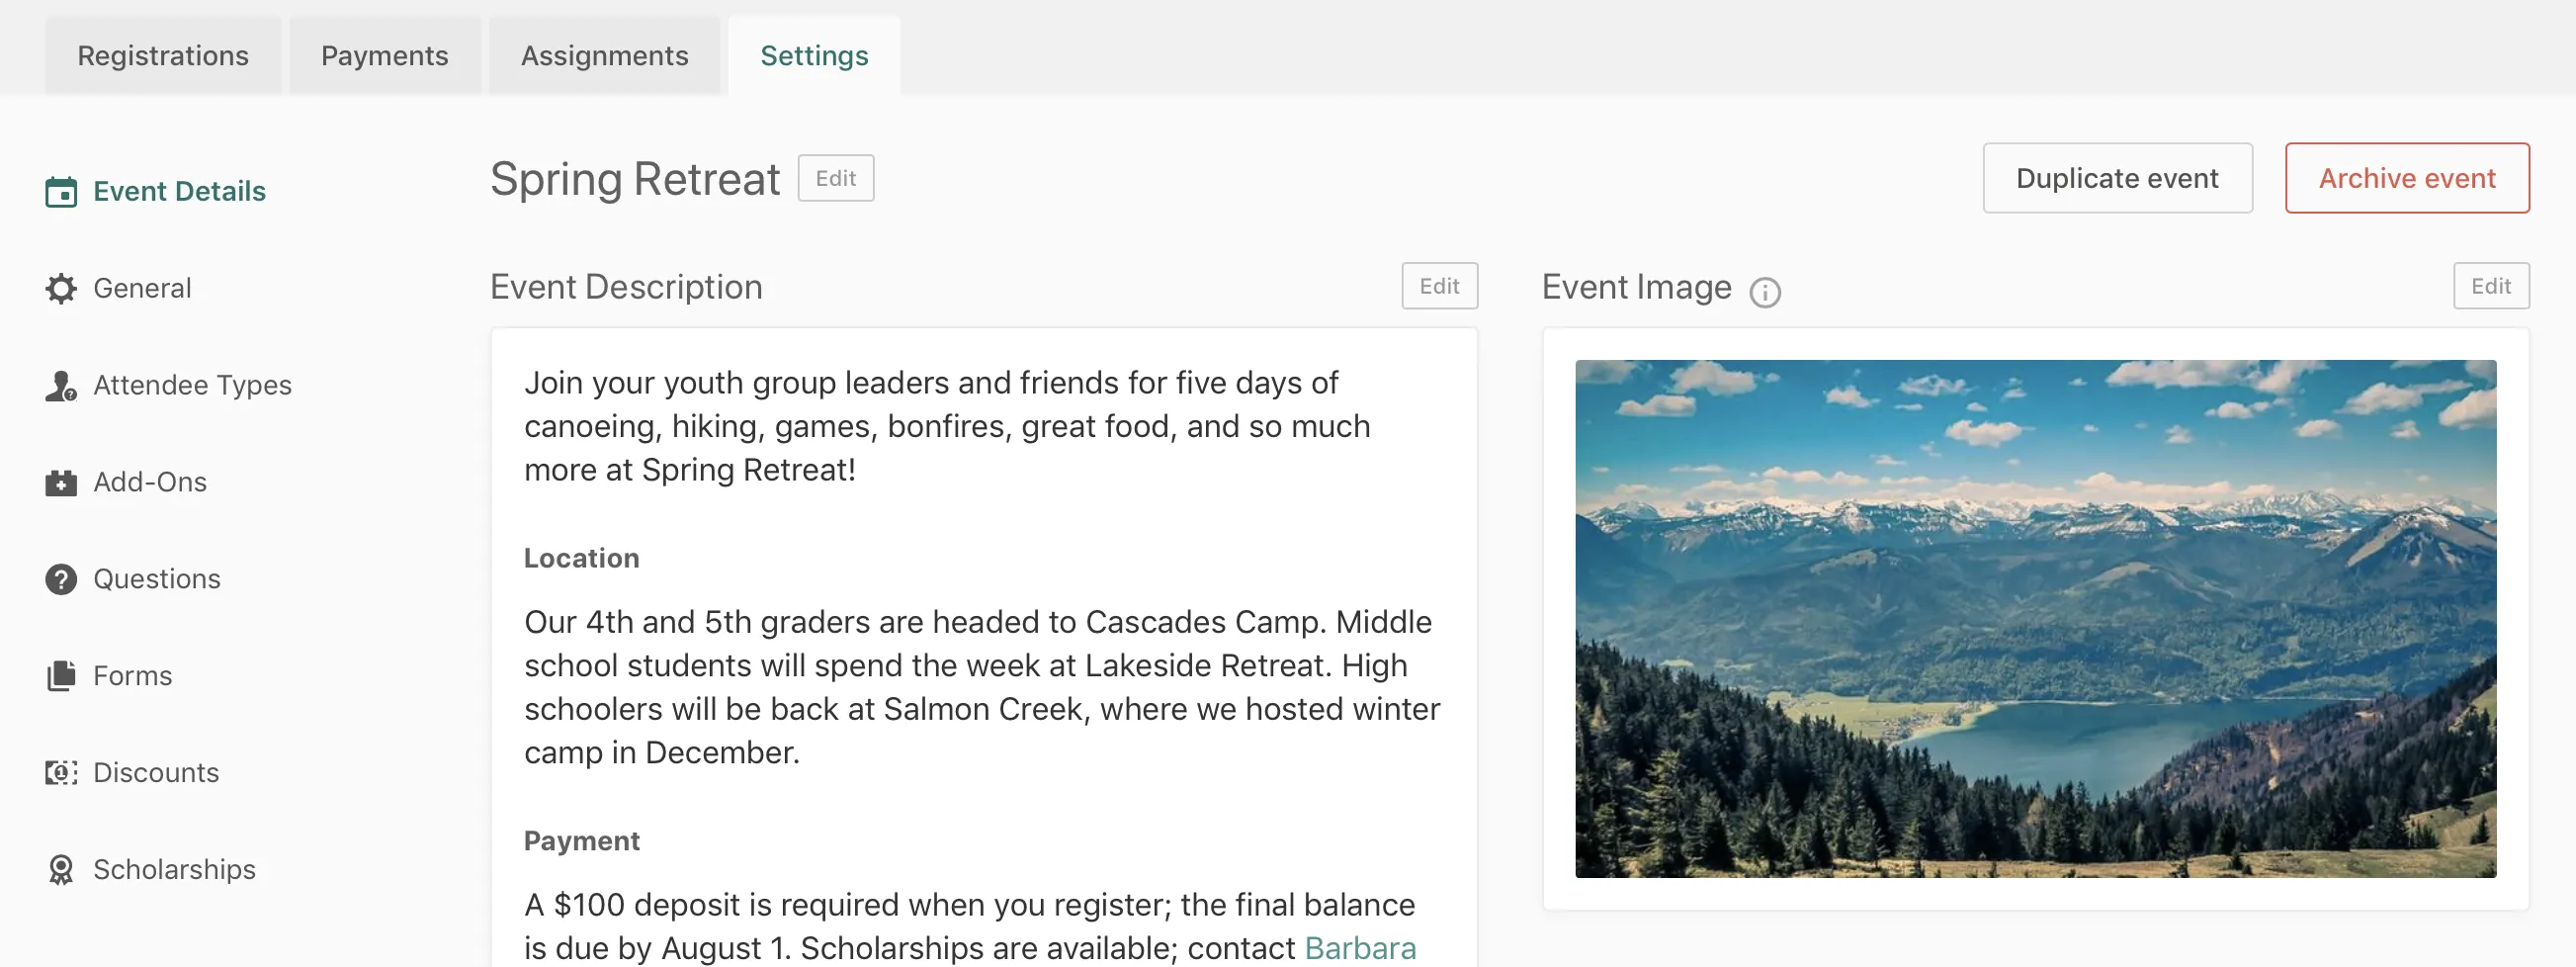Screen dimensions: 2576x967
Task: Click the Forms documents icon
Action: [61, 677]
